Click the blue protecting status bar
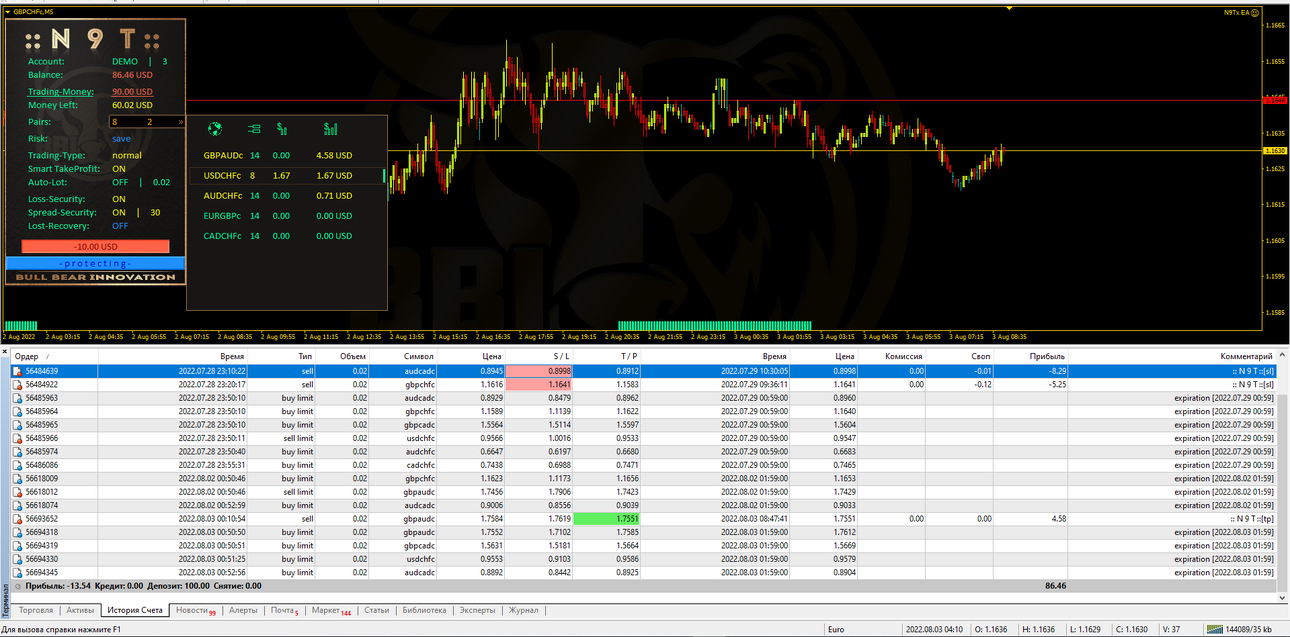Screen dimensions: 1290x637 [x=95, y=263]
